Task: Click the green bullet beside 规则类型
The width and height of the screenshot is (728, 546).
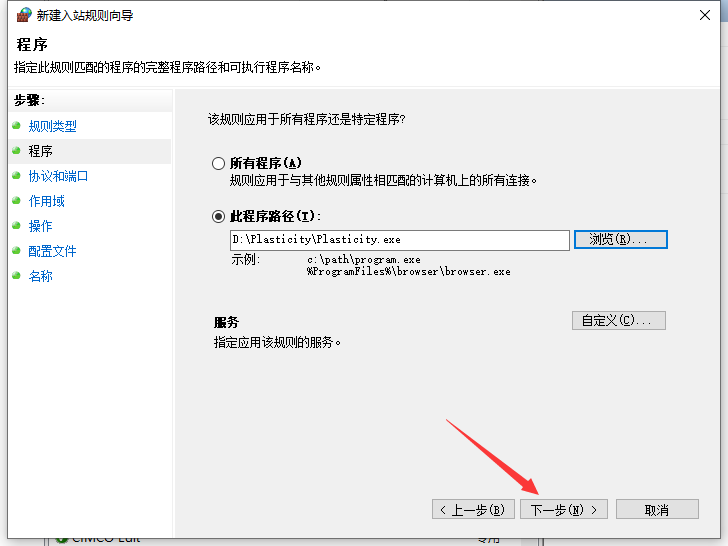Action: coord(16,126)
